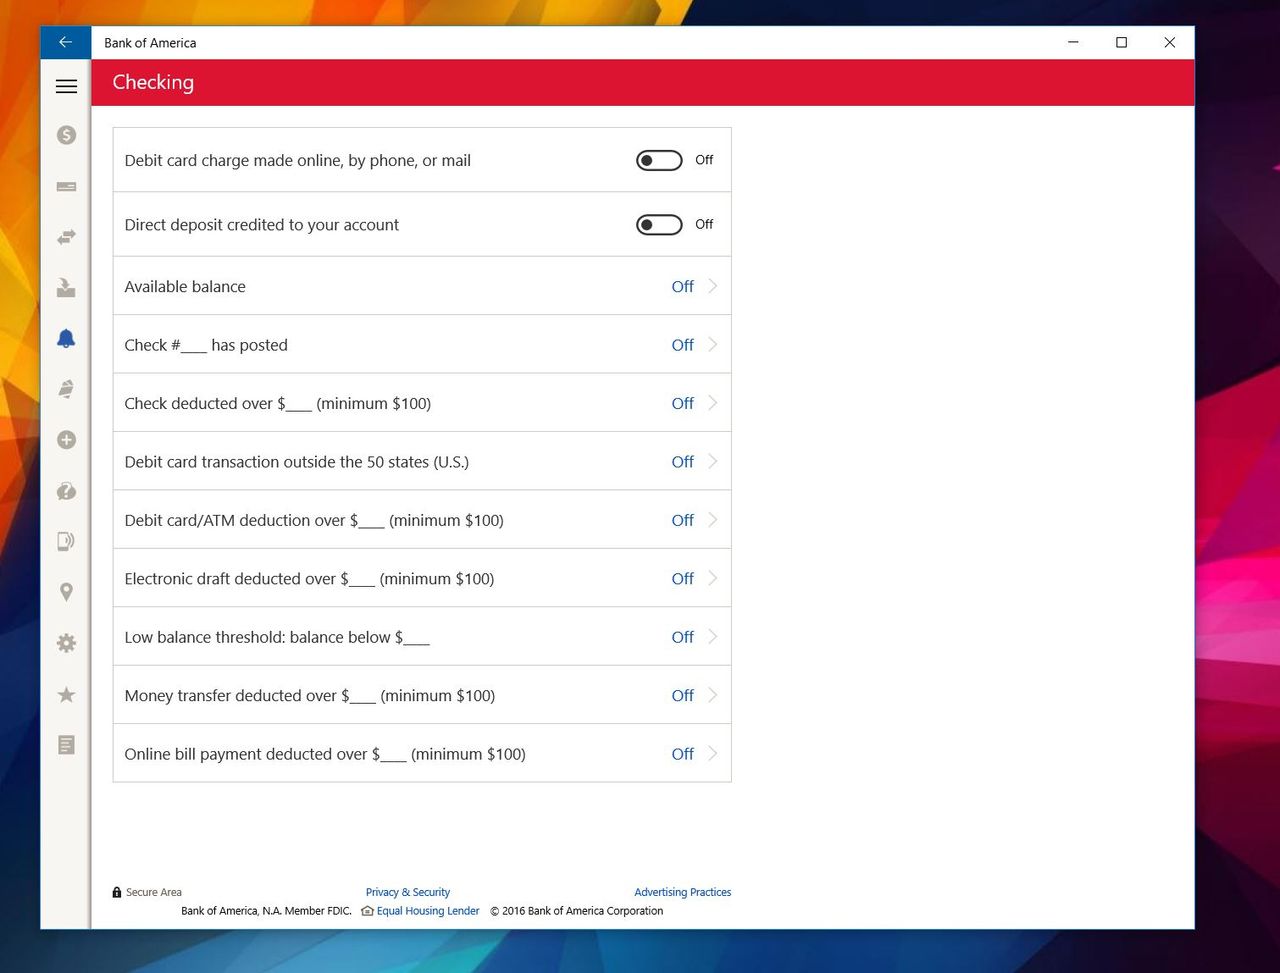
Task: Click Off status for Low balance threshold
Action: pos(682,637)
